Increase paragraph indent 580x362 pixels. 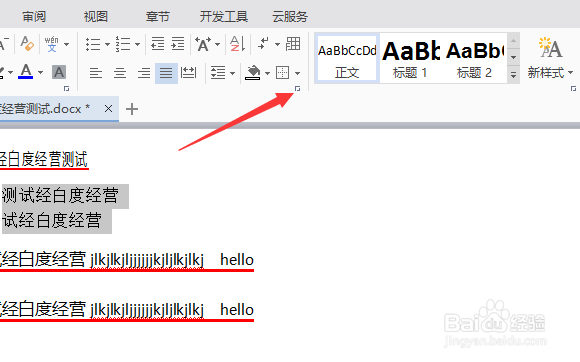point(178,44)
